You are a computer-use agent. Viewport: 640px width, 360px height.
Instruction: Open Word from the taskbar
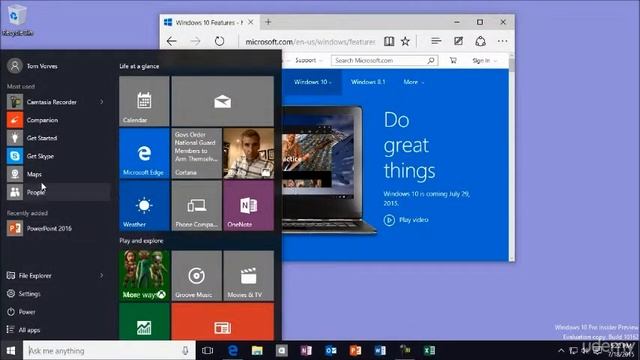pyautogui.click(x=380, y=350)
